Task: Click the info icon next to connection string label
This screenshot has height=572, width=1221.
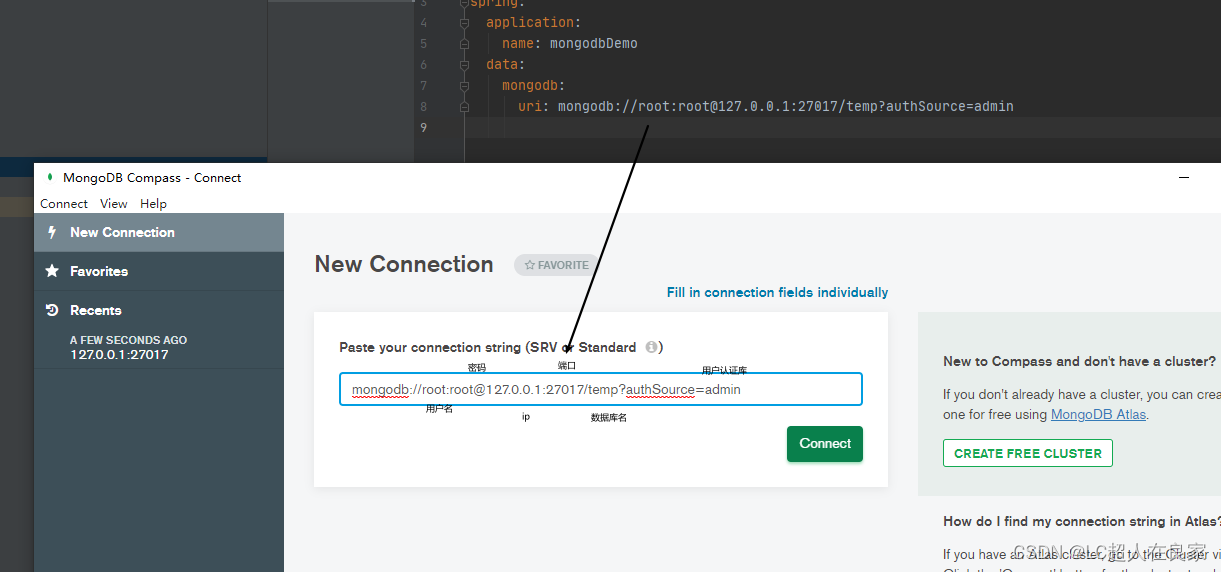Action: coord(651,347)
